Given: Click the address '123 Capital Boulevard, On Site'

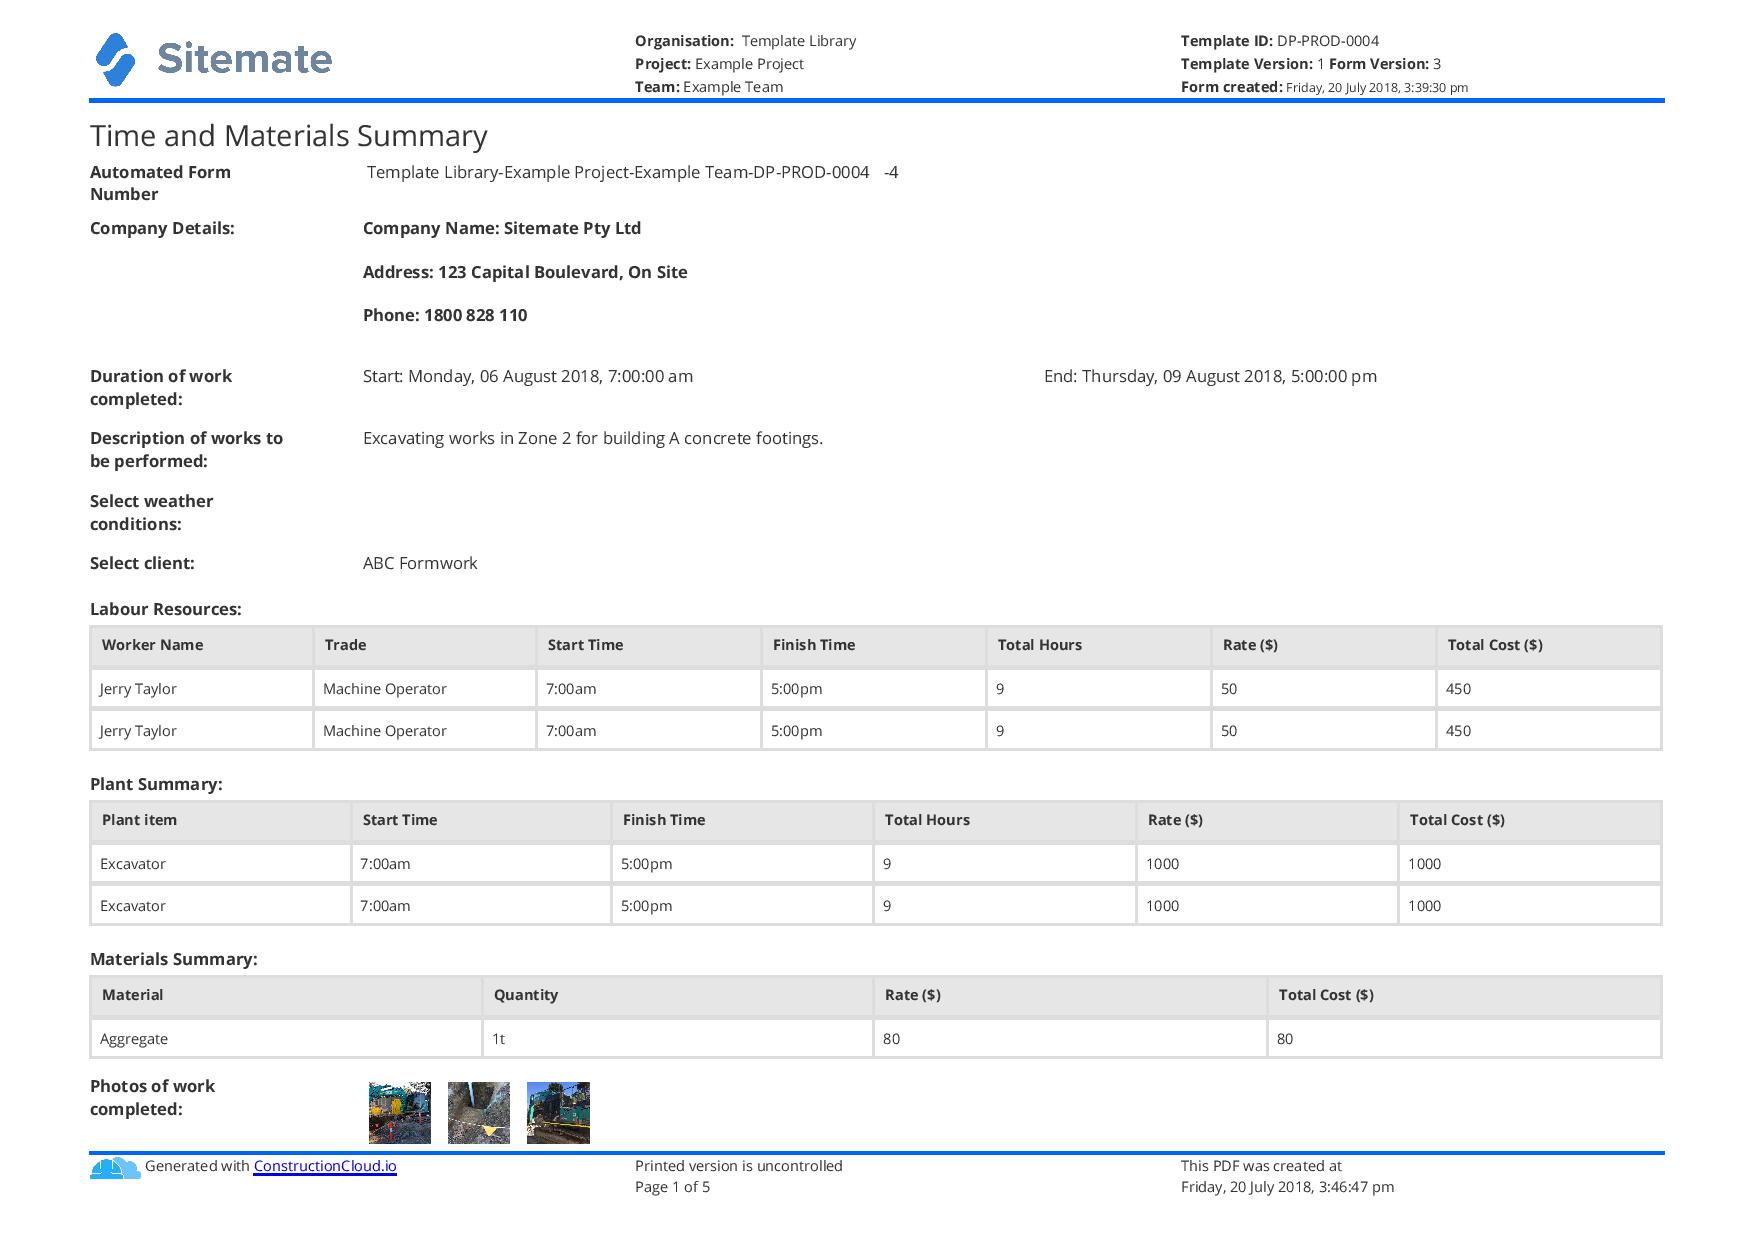Looking at the screenshot, I should [563, 272].
